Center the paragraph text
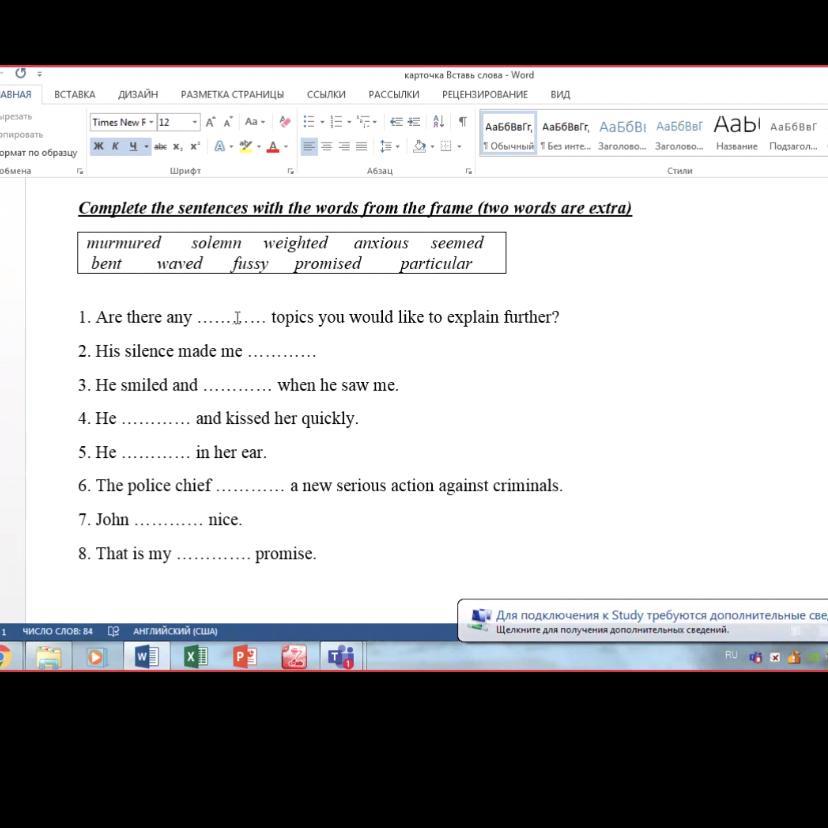828x828 pixels. point(327,146)
